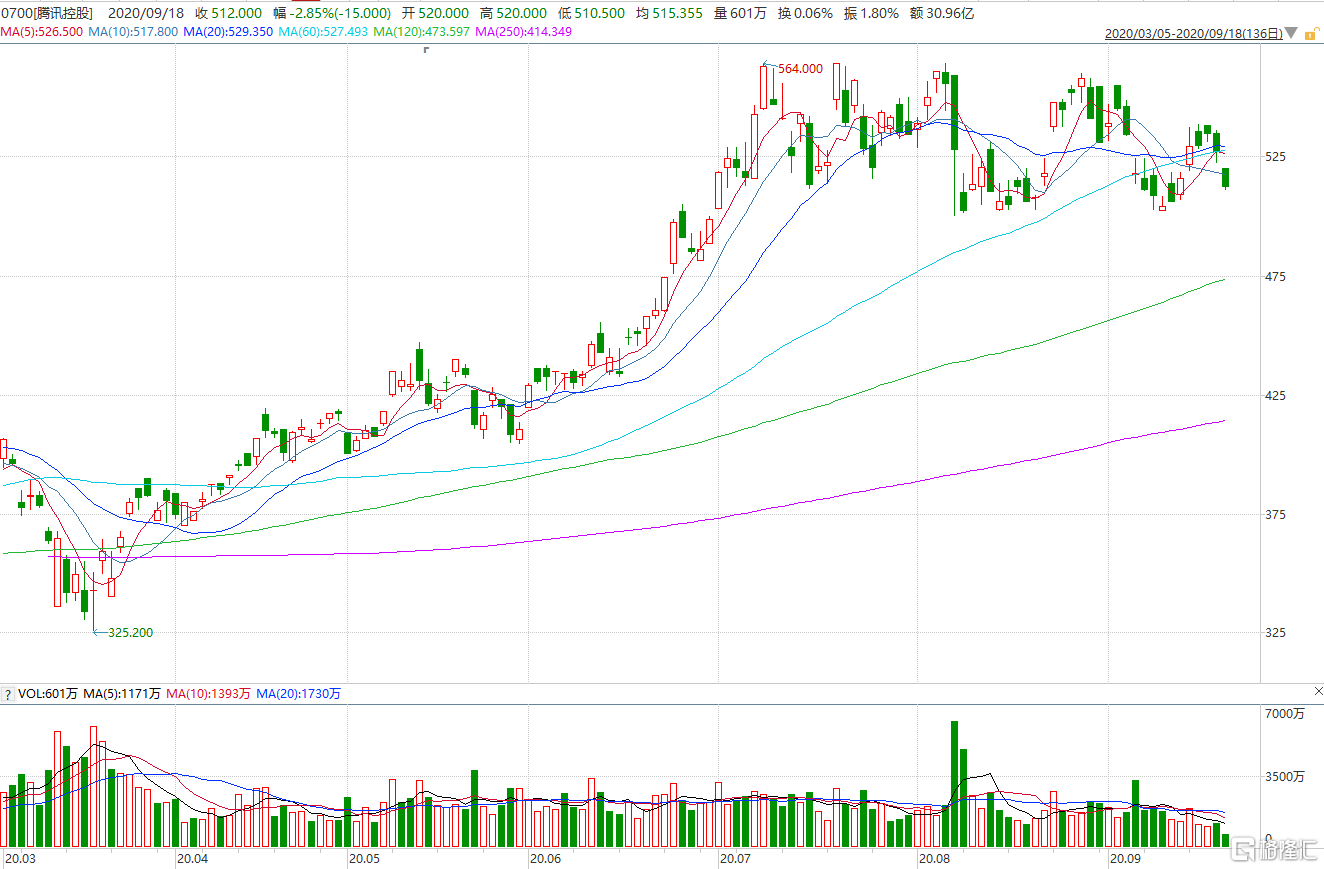Click the orange unlock padlock icon

1310,33
